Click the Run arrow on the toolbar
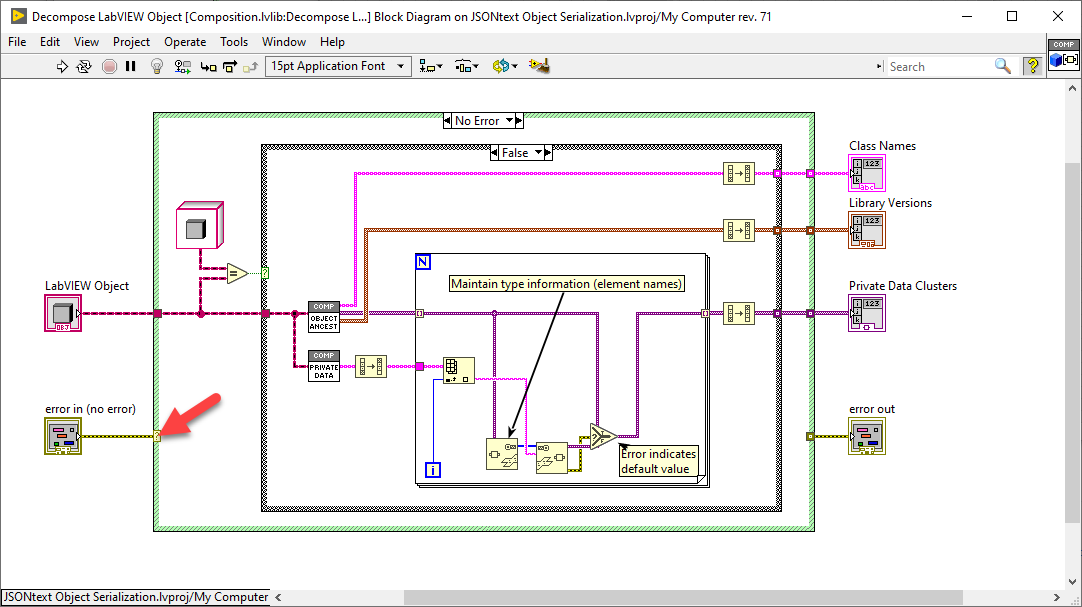 [62, 66]
